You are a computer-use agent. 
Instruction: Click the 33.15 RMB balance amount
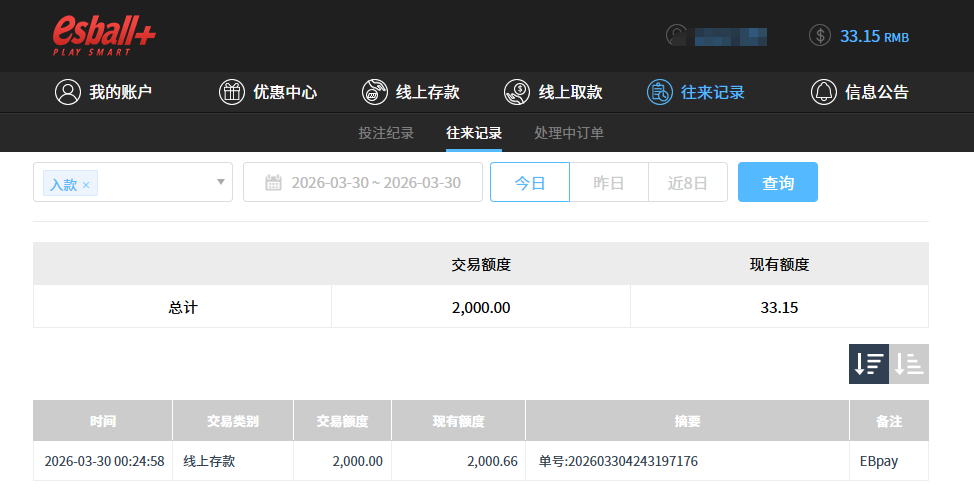[x=873, y=36]
